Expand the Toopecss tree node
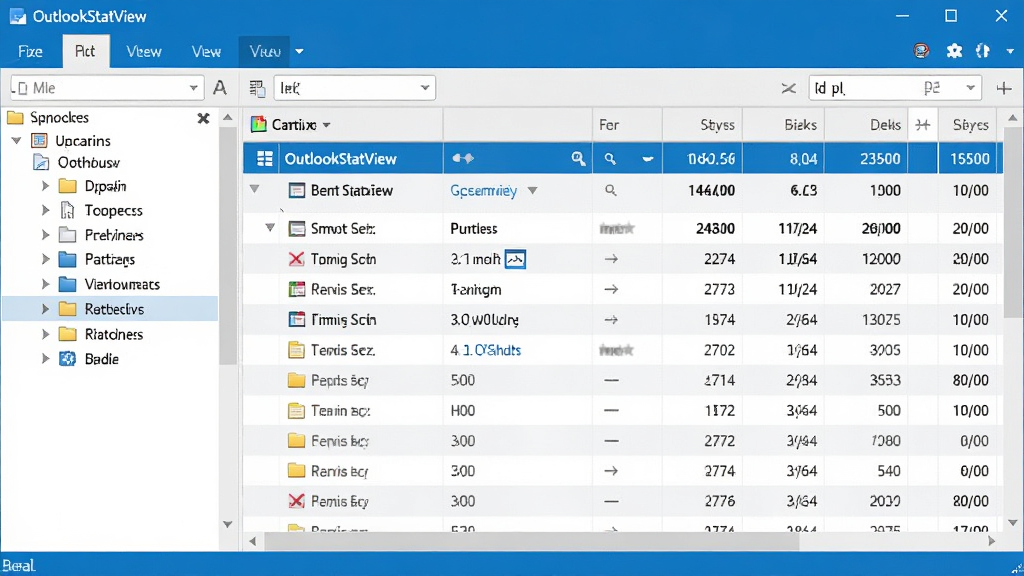 point(45,210)
